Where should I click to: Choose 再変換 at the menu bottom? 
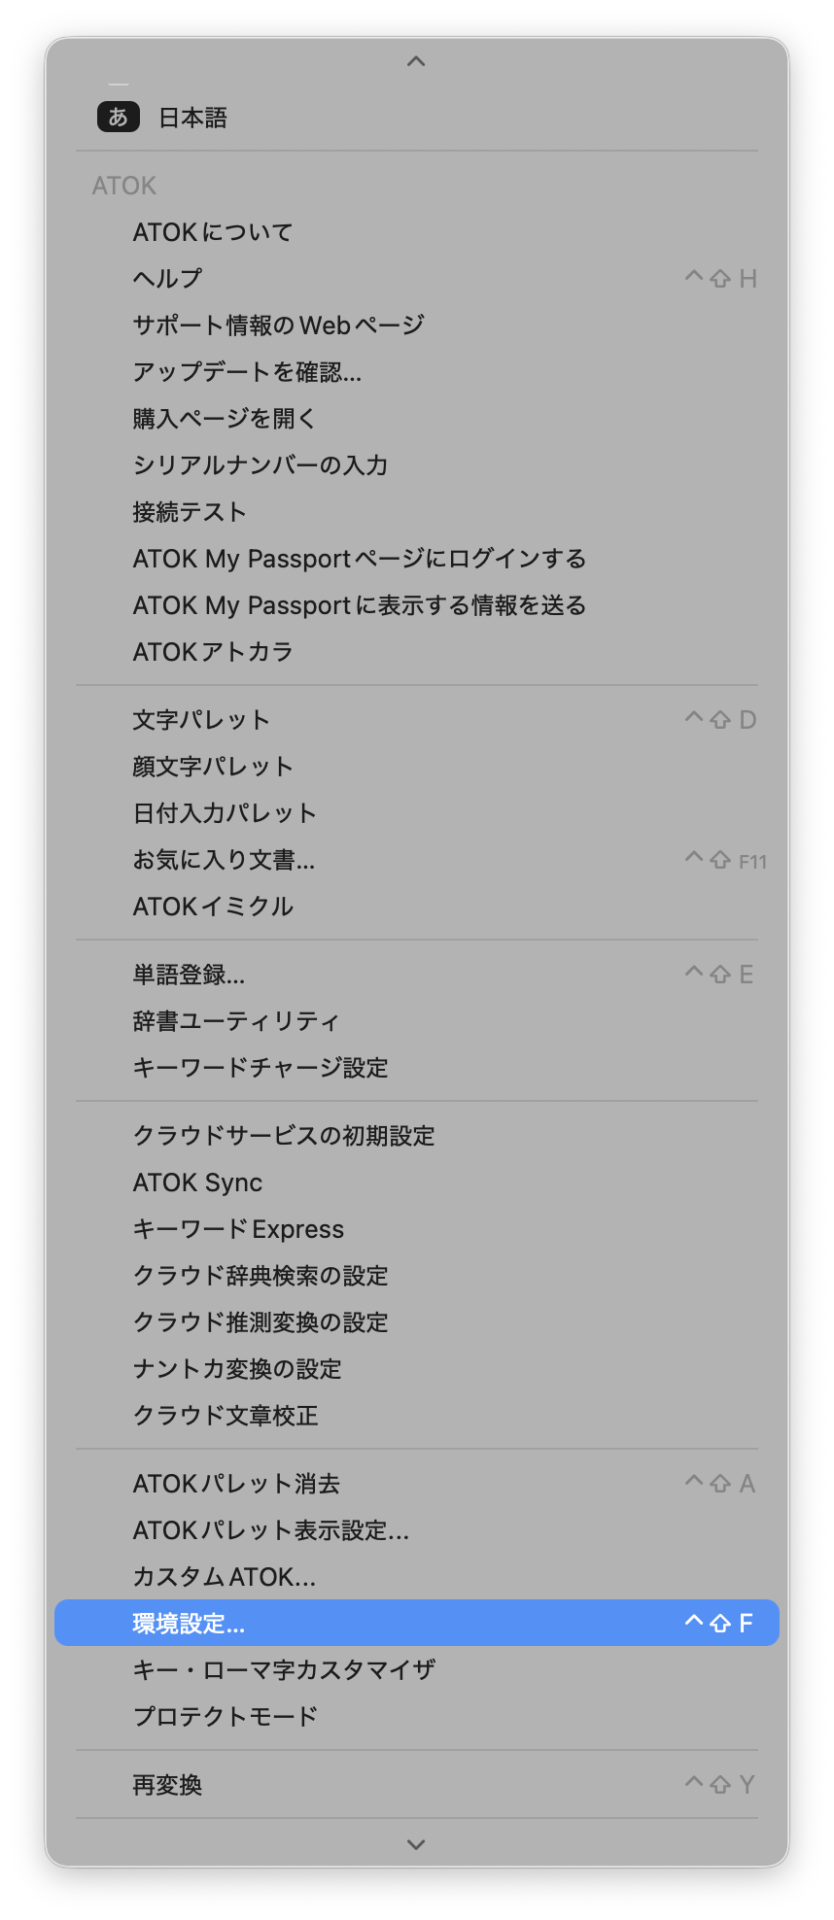coord(416,1785)
